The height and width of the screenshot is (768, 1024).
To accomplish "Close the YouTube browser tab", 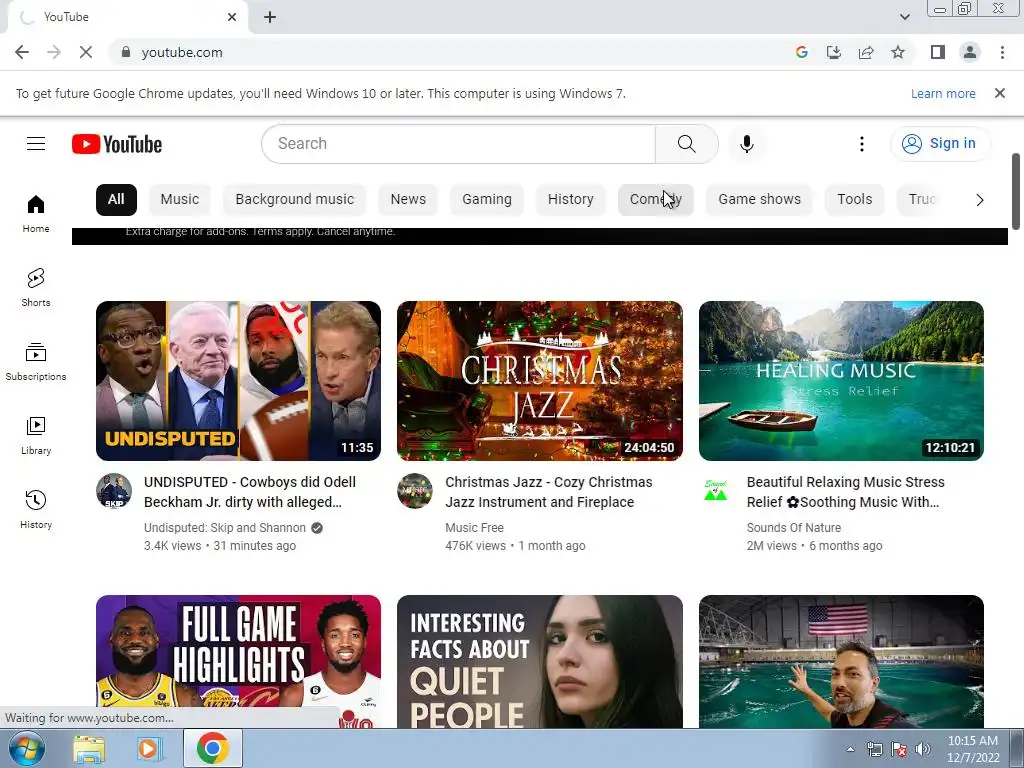I will [x=232, y=17].
